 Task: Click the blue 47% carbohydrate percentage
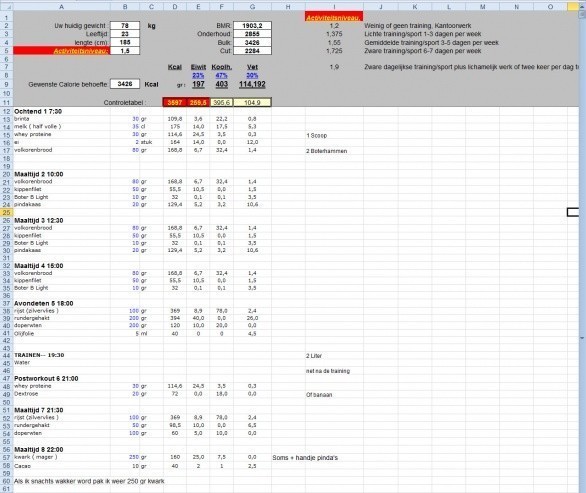tap(222, 76)
